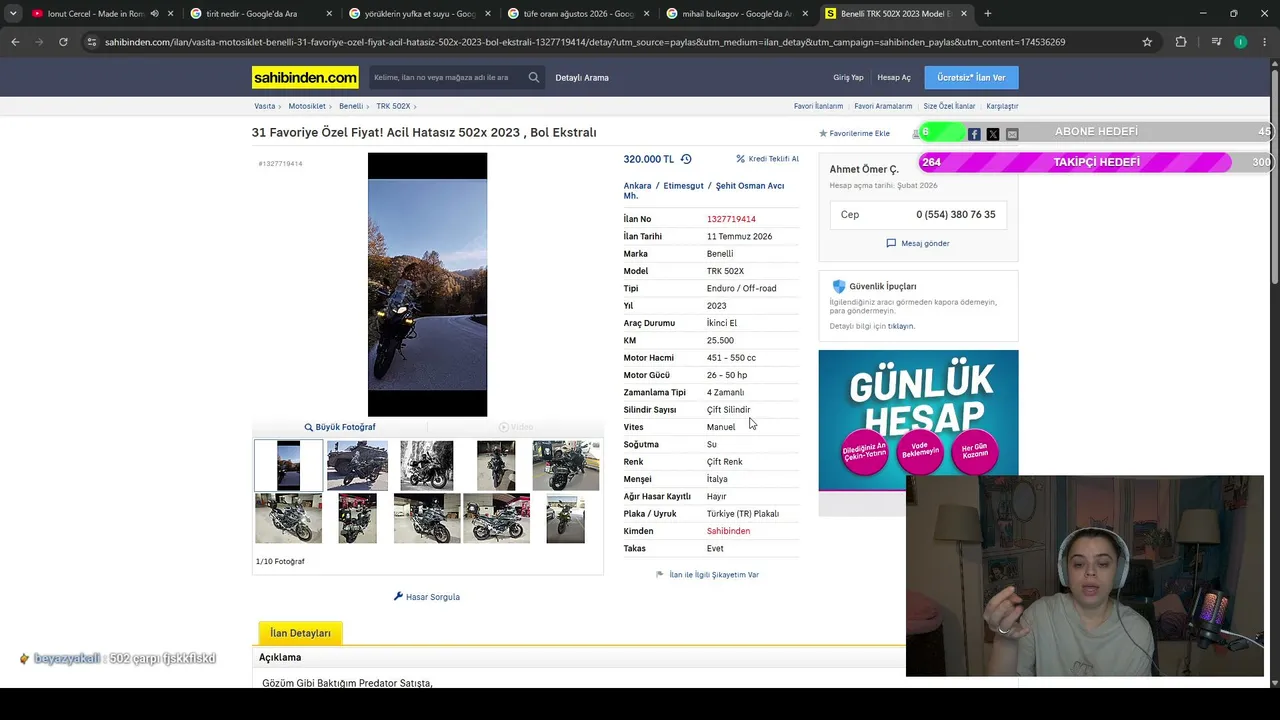1280x720 pixels.
Task: Click the price 320.000 TL
Action: tap(649, 159)
